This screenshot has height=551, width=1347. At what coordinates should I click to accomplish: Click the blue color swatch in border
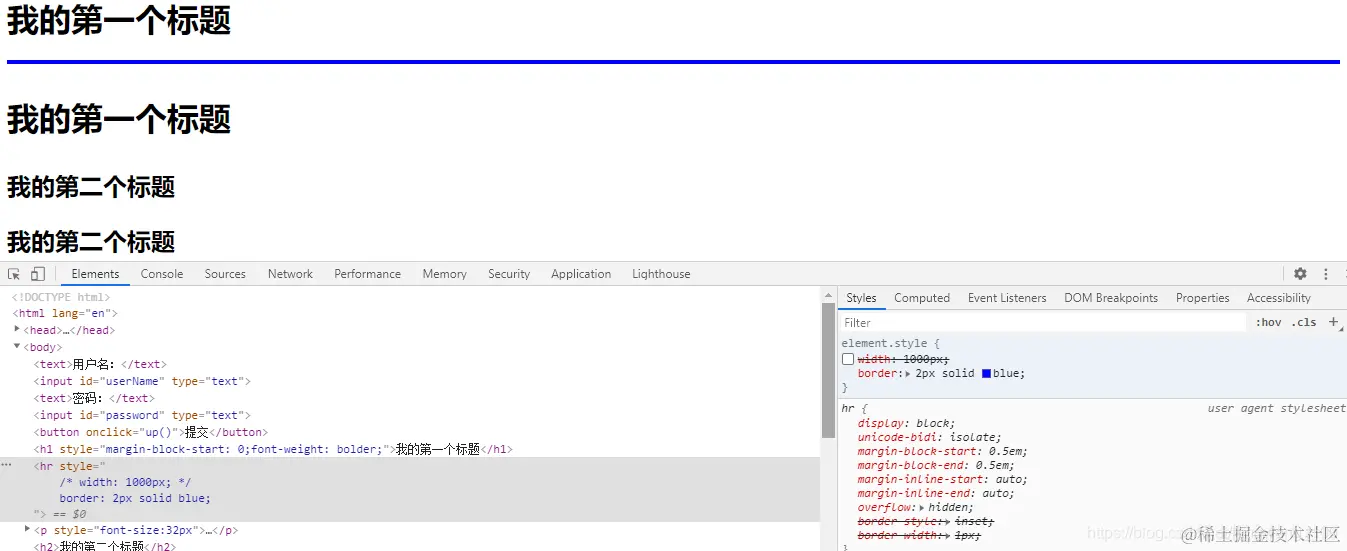[x=986, y=373]
